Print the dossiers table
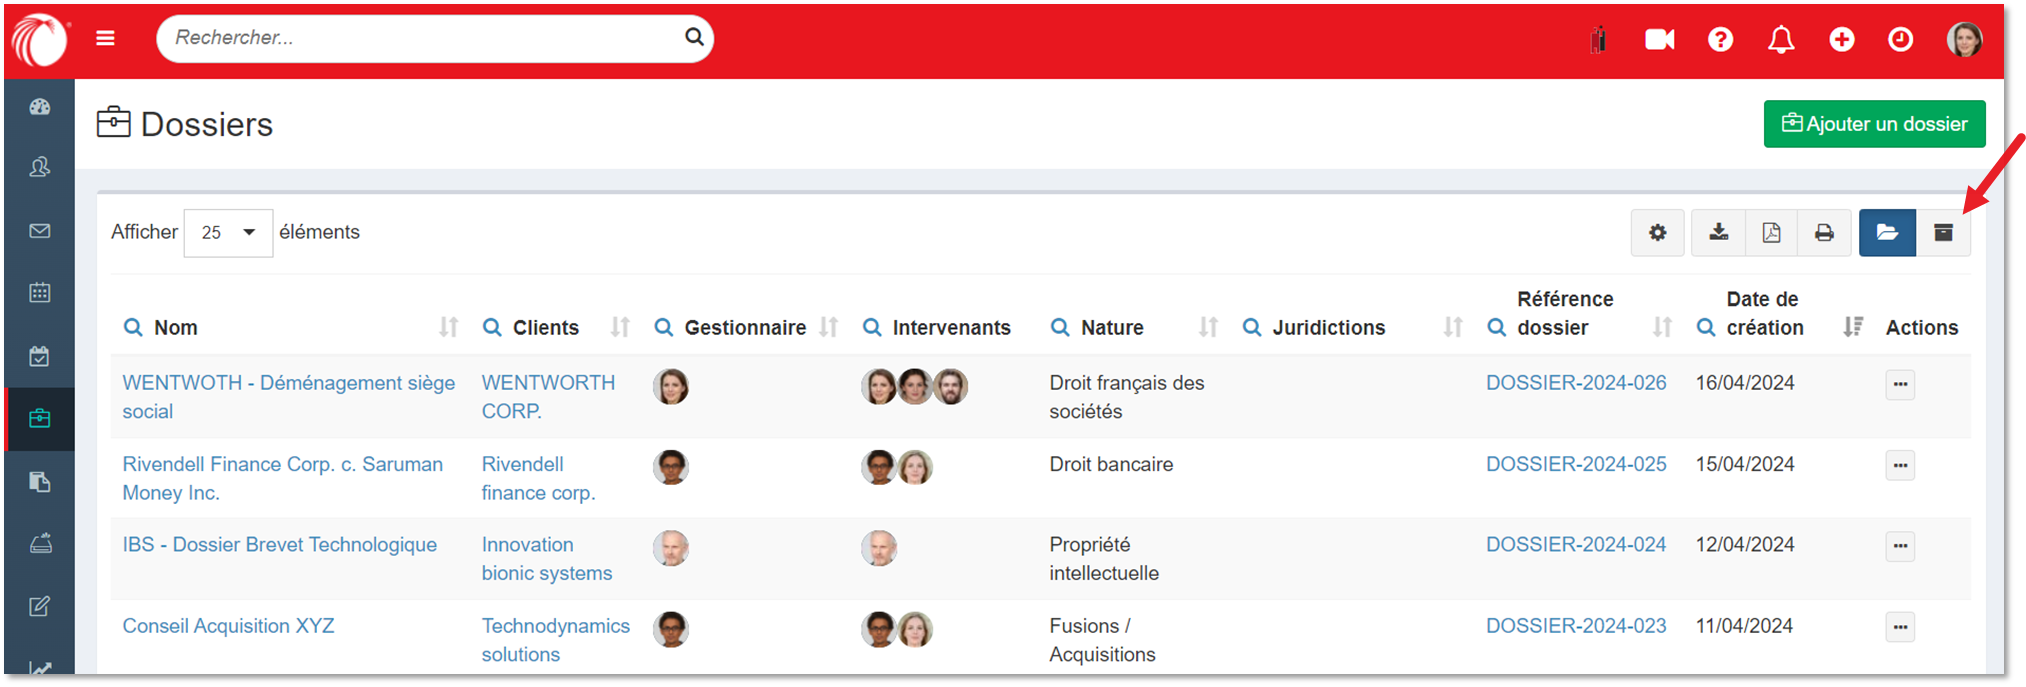Image resolution: width=2026 pixels, height=687 pixels. tap(1824, 233)
